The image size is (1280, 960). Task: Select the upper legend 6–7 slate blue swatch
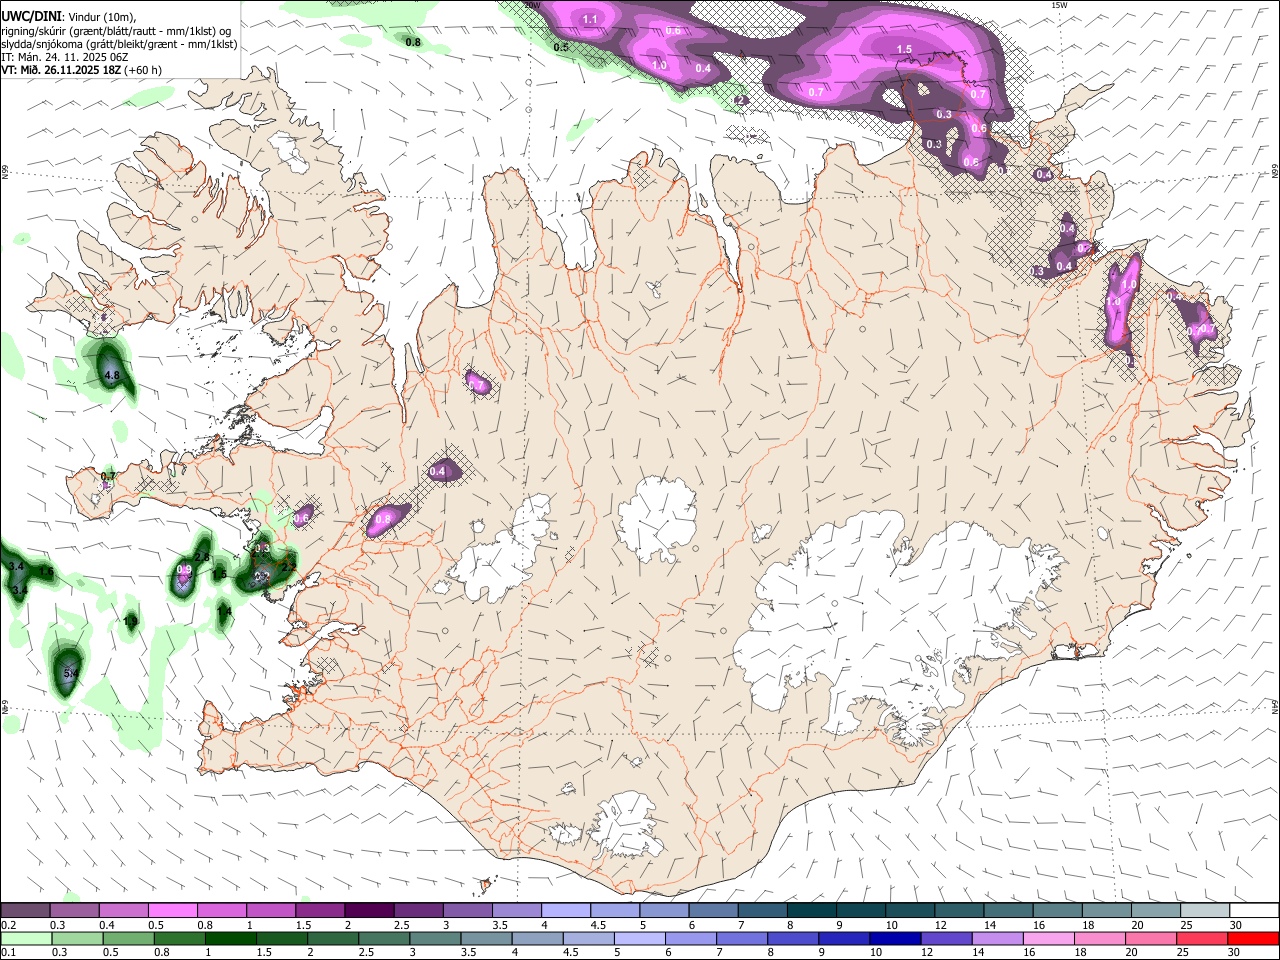713,910
